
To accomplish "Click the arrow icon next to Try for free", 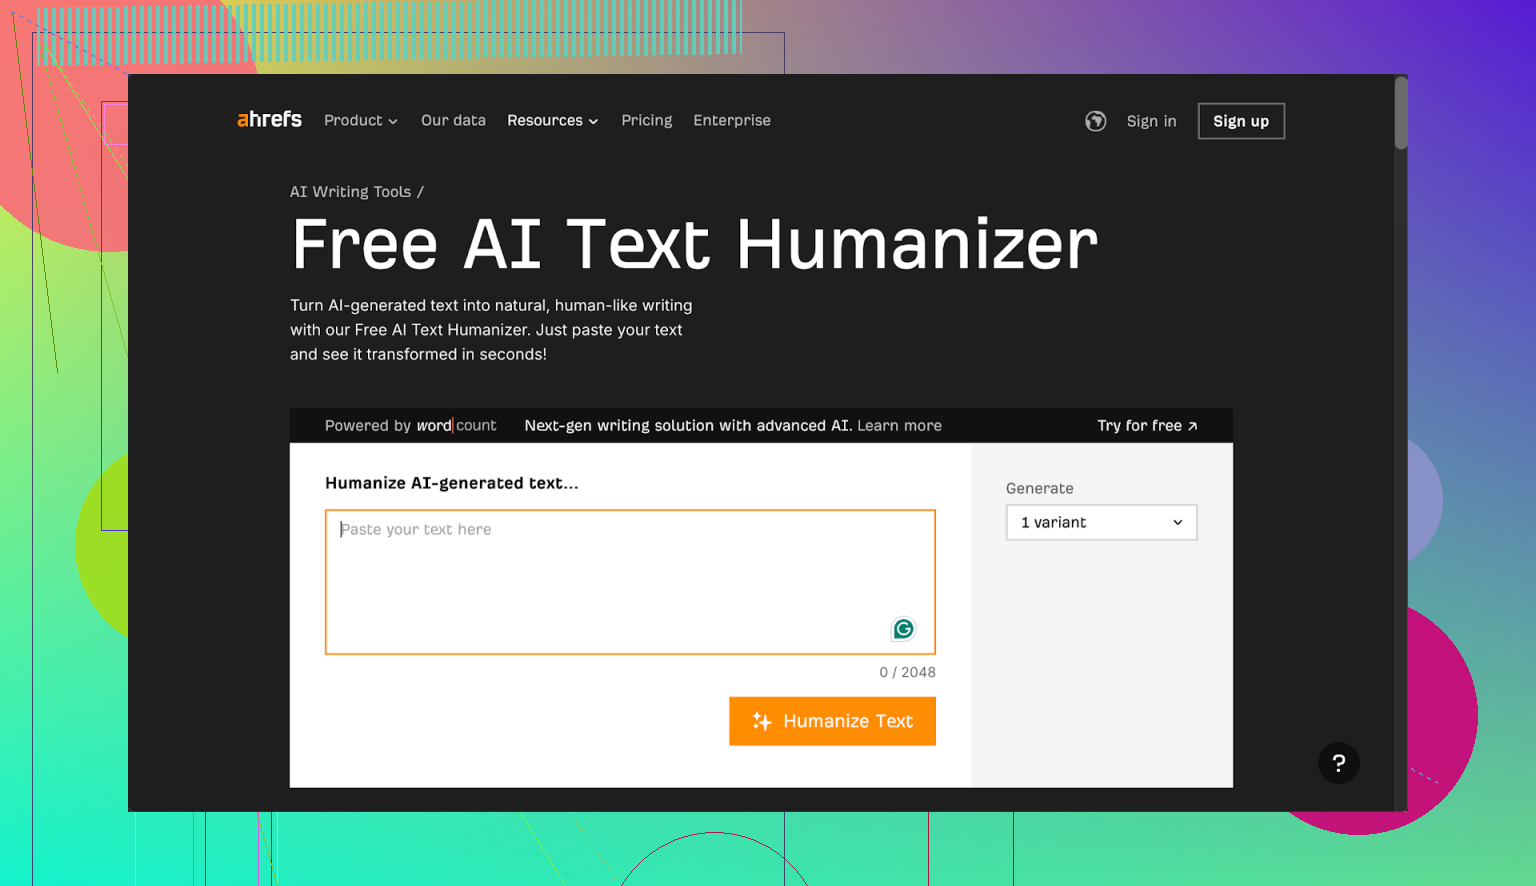I will click(1193, 425).
